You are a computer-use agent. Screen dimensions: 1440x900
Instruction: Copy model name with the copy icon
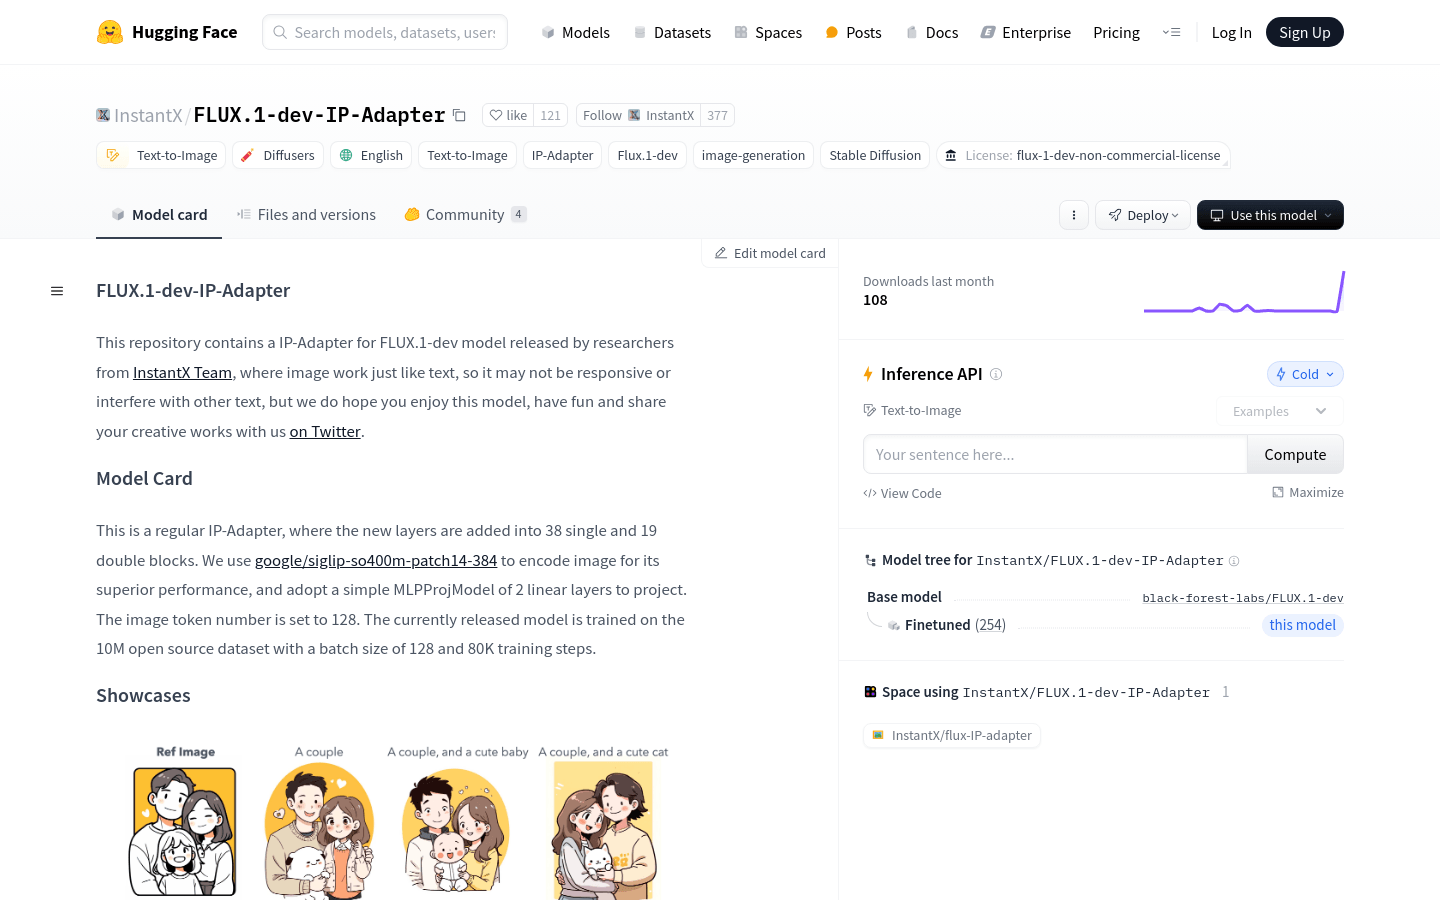pyautogui.click(x=459, y=115)
